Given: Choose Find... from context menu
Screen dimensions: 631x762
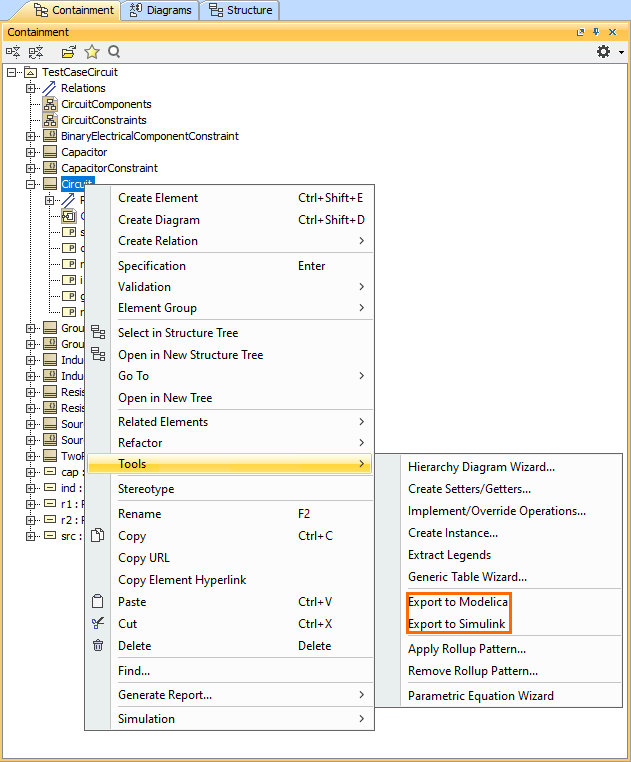Looking at the screenshot, I should [229, 671].
